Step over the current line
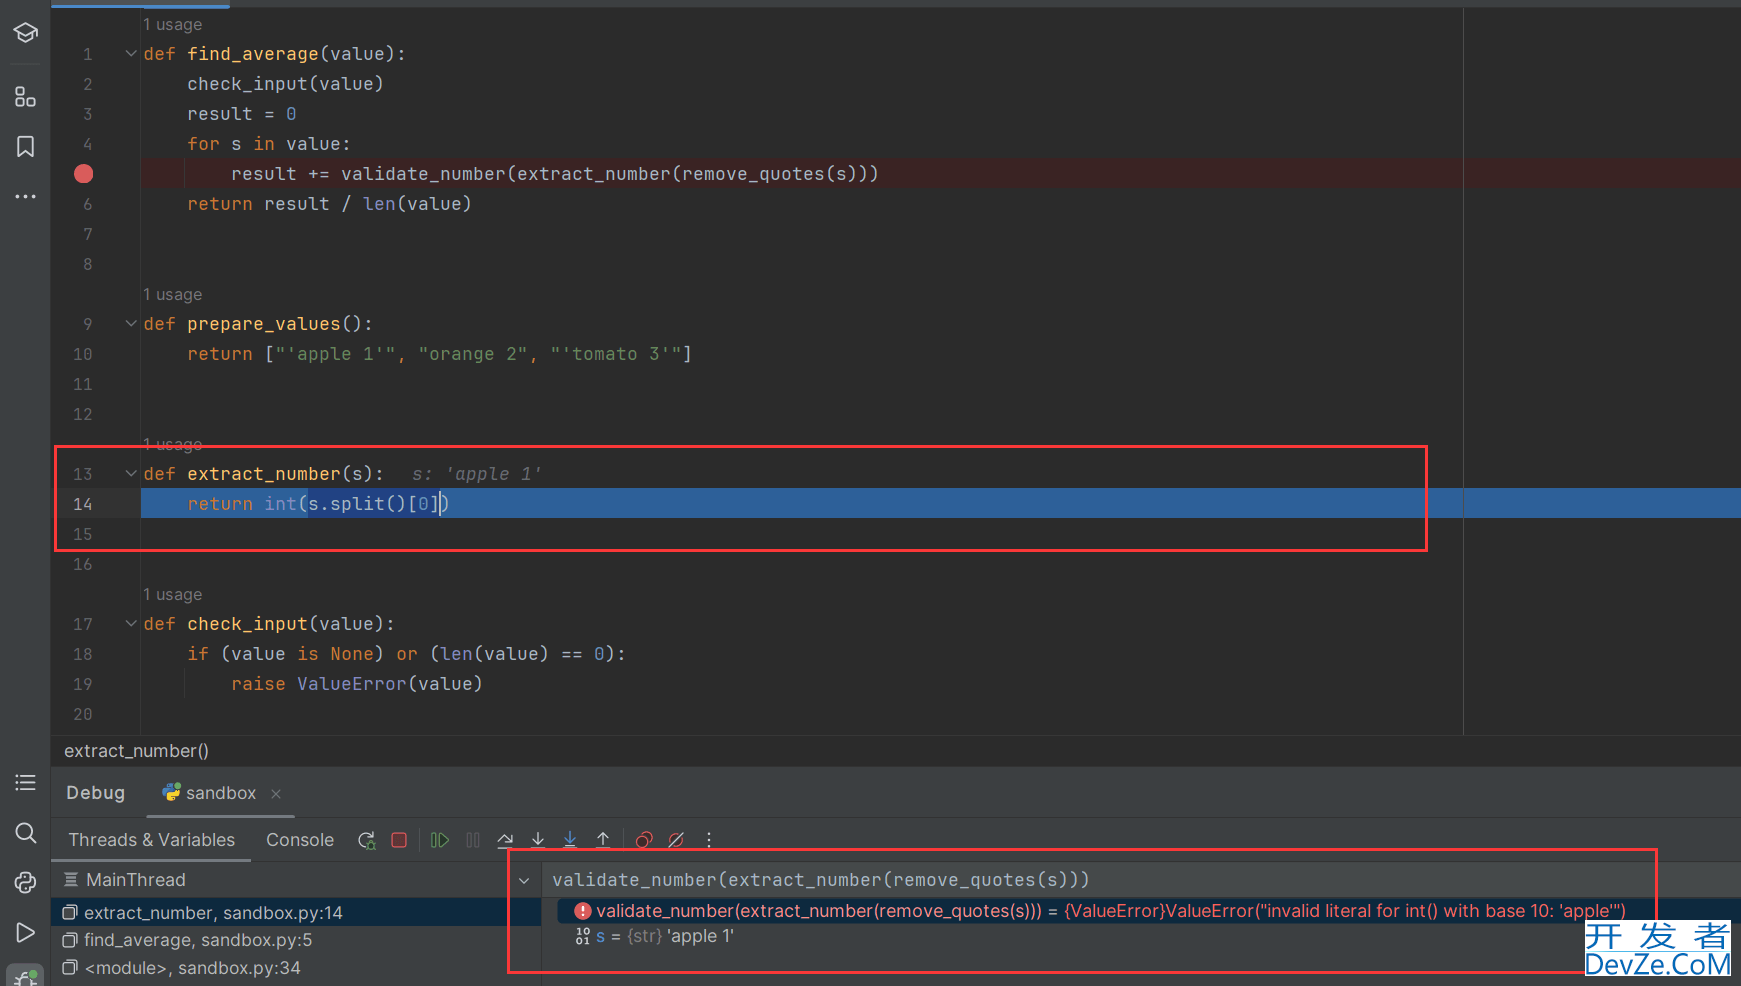This screenshot has height=986, width=1741. [505, 840]
